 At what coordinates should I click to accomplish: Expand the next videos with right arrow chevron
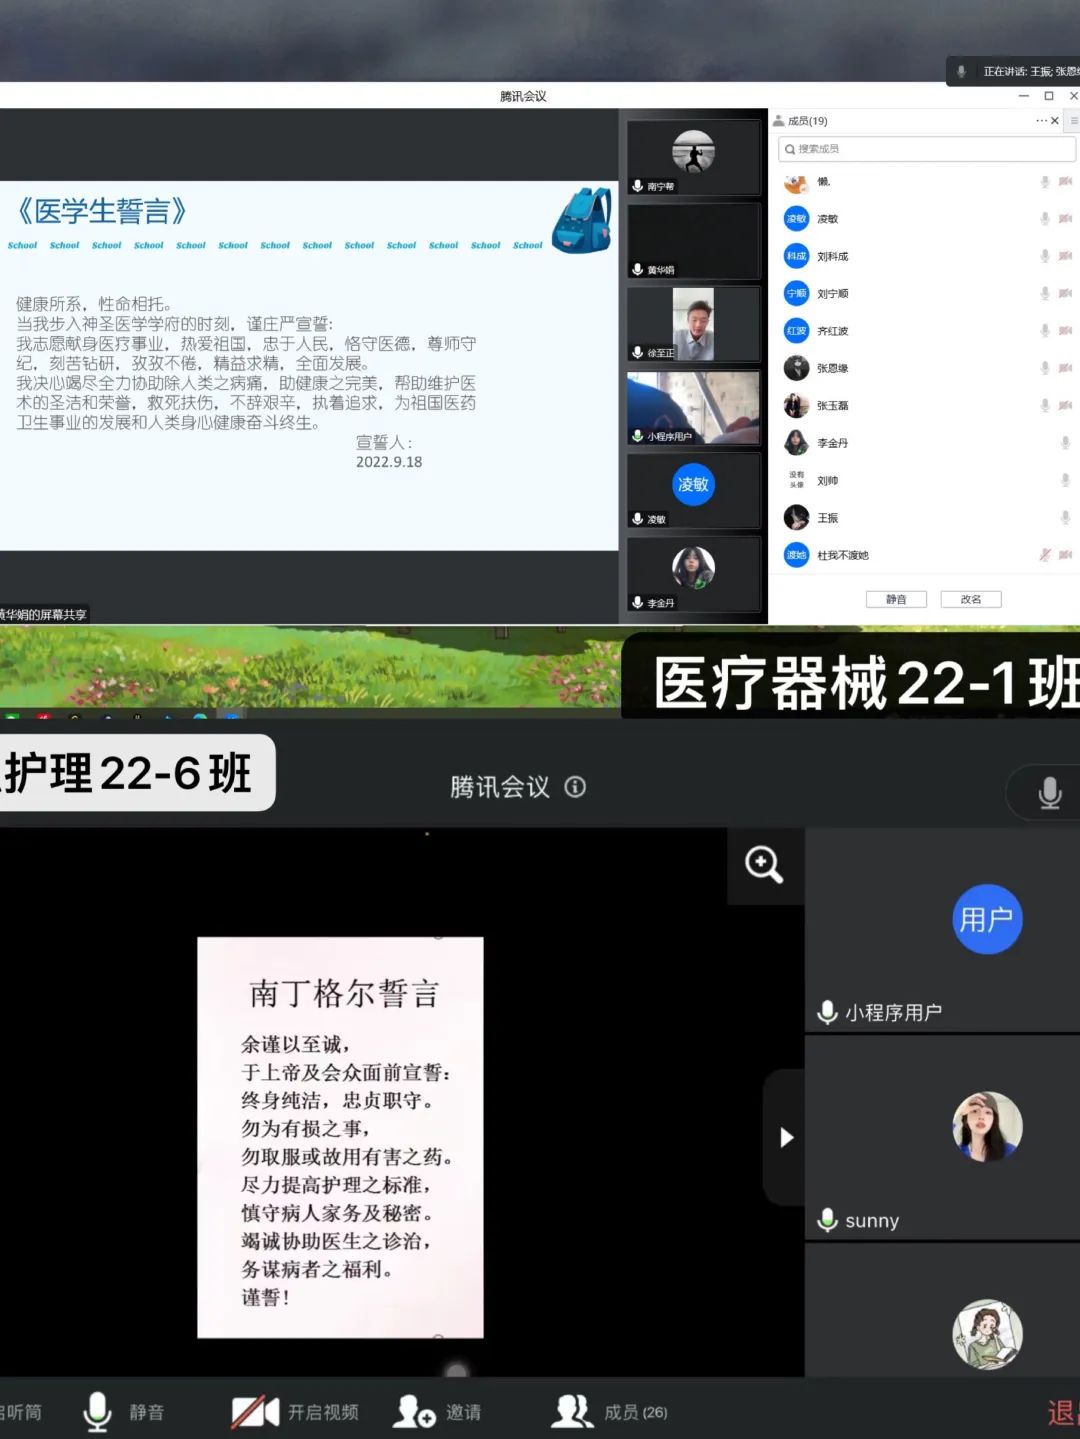pyautogui.click(x=786, y=1137)
